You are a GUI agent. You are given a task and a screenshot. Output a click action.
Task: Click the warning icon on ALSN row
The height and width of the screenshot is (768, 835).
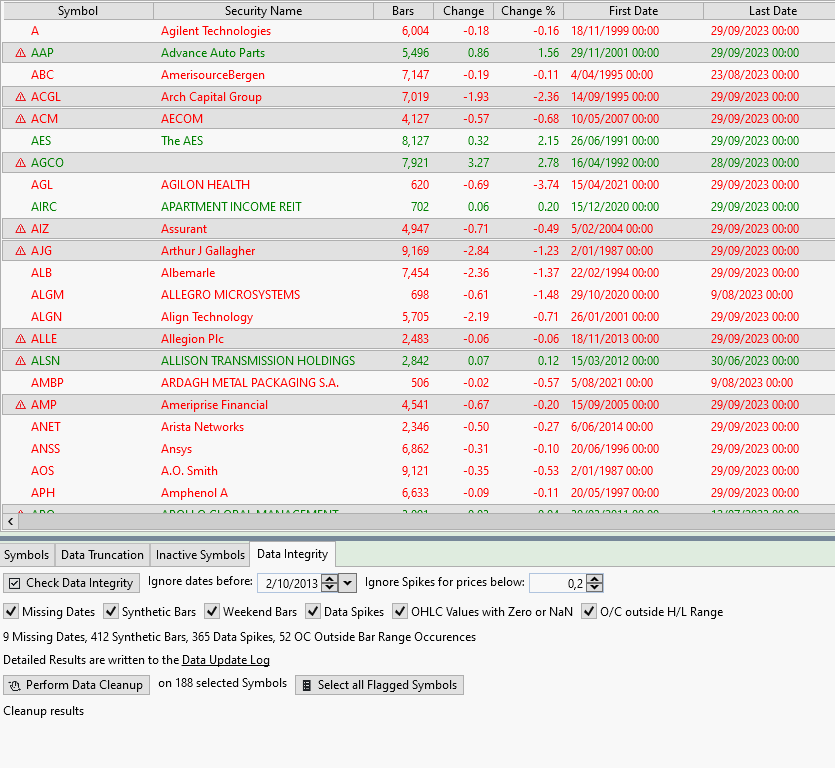[21, 361]
